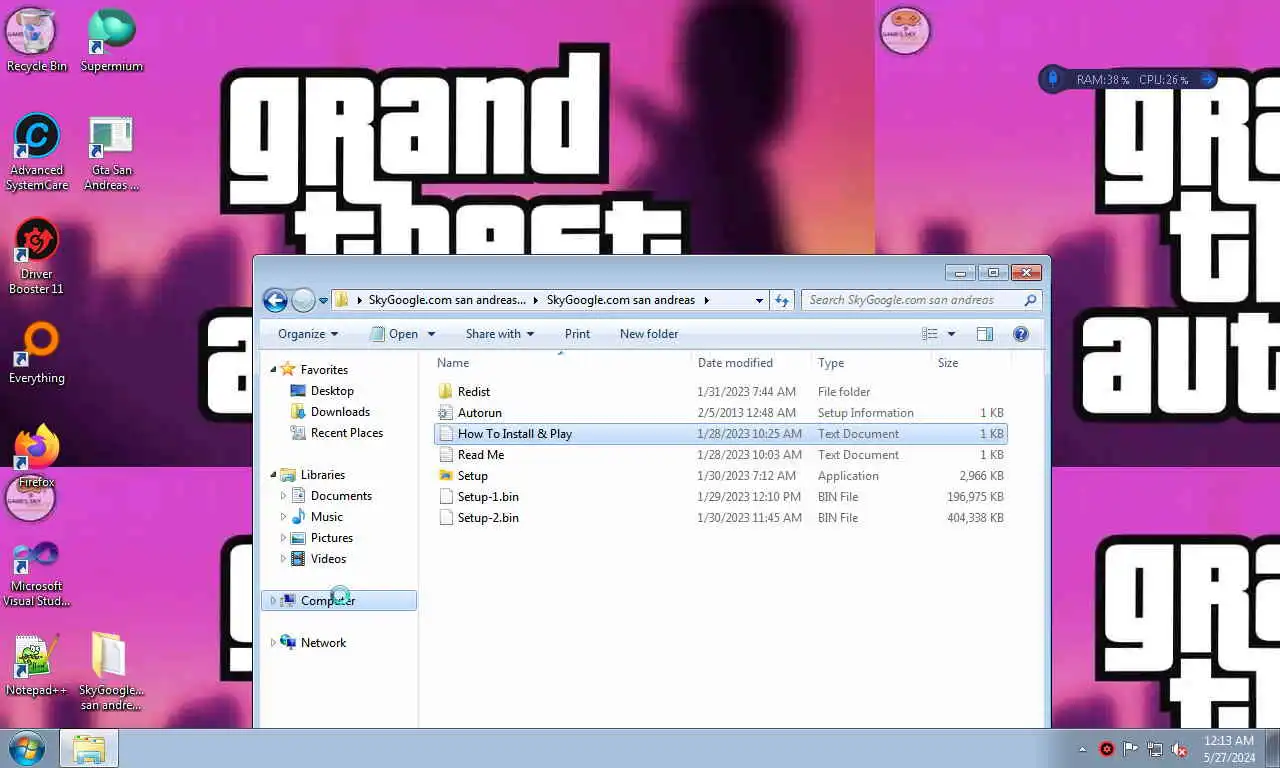
Task: Select the Redist folder icon
Action: pos(446,392)
